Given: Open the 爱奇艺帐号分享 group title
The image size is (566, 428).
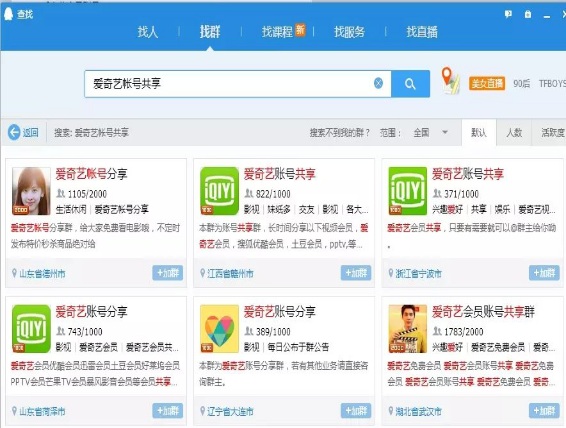Looking at the screenshot, I should (91, 174).
